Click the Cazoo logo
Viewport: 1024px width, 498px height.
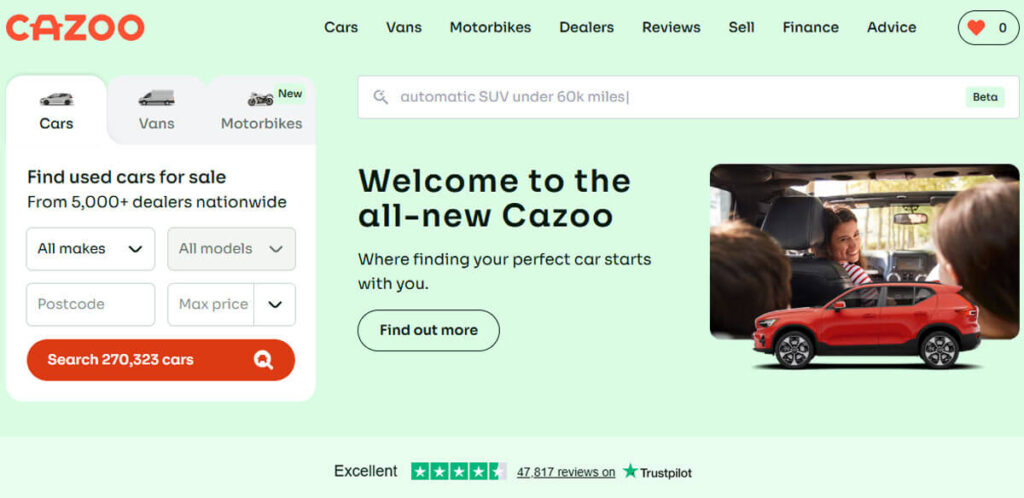click(x=75, y=27)
